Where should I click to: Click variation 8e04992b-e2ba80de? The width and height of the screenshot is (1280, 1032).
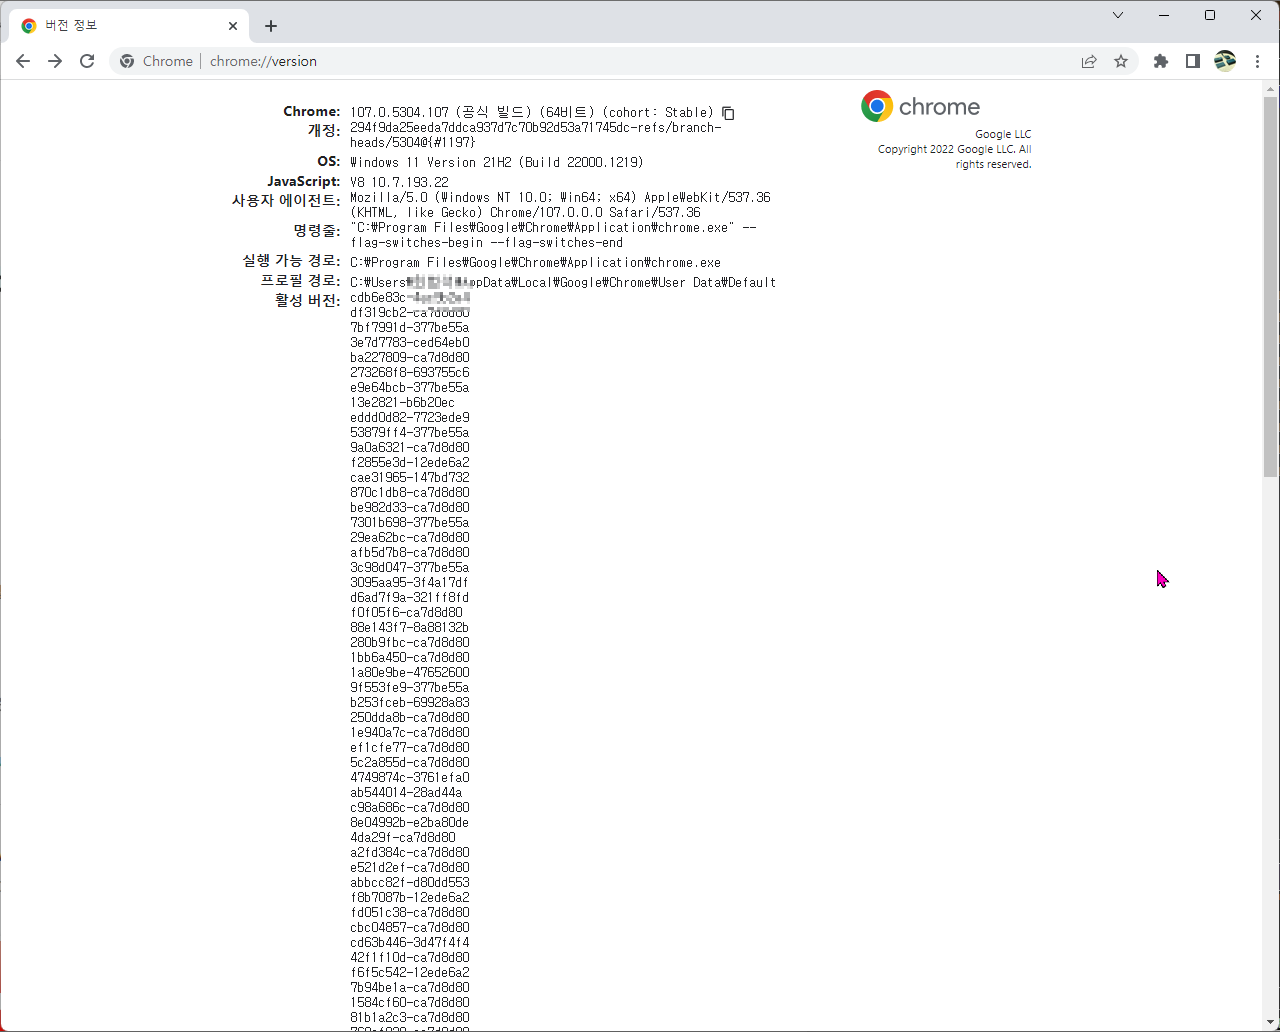[409, 822]
